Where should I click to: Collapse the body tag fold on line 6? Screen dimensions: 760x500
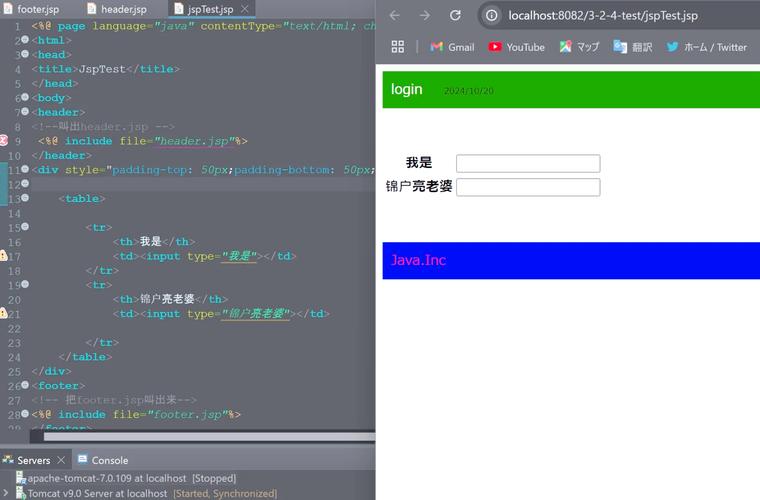point(25,98)
